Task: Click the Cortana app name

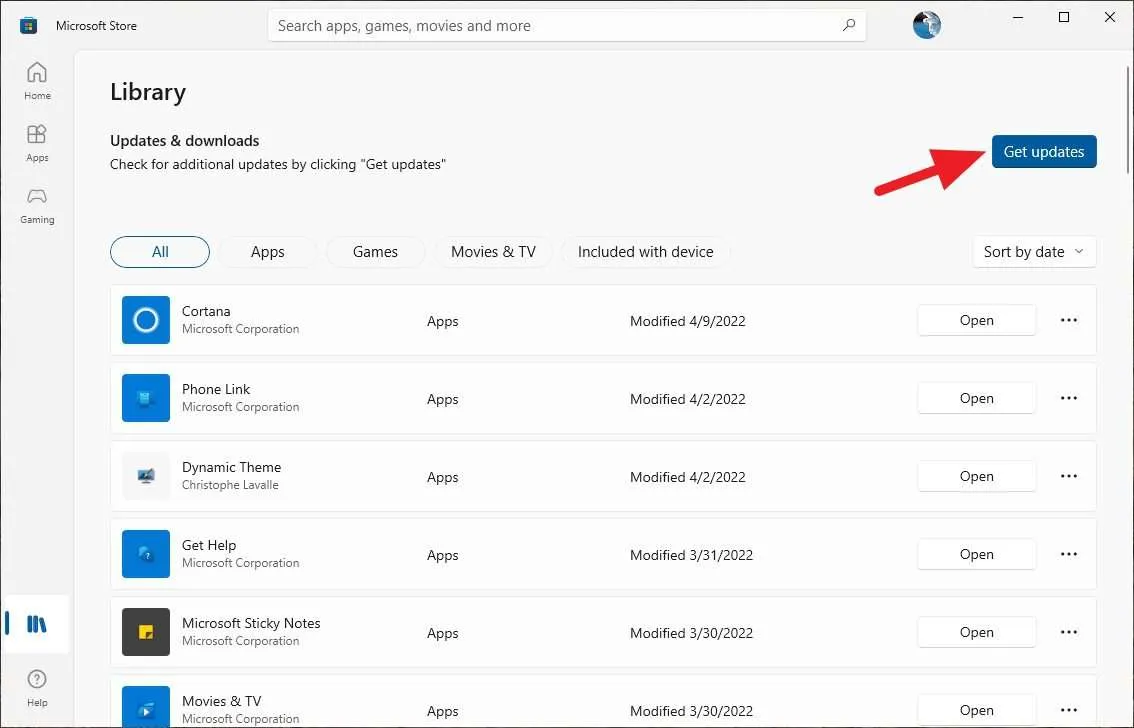Action: 206,311
